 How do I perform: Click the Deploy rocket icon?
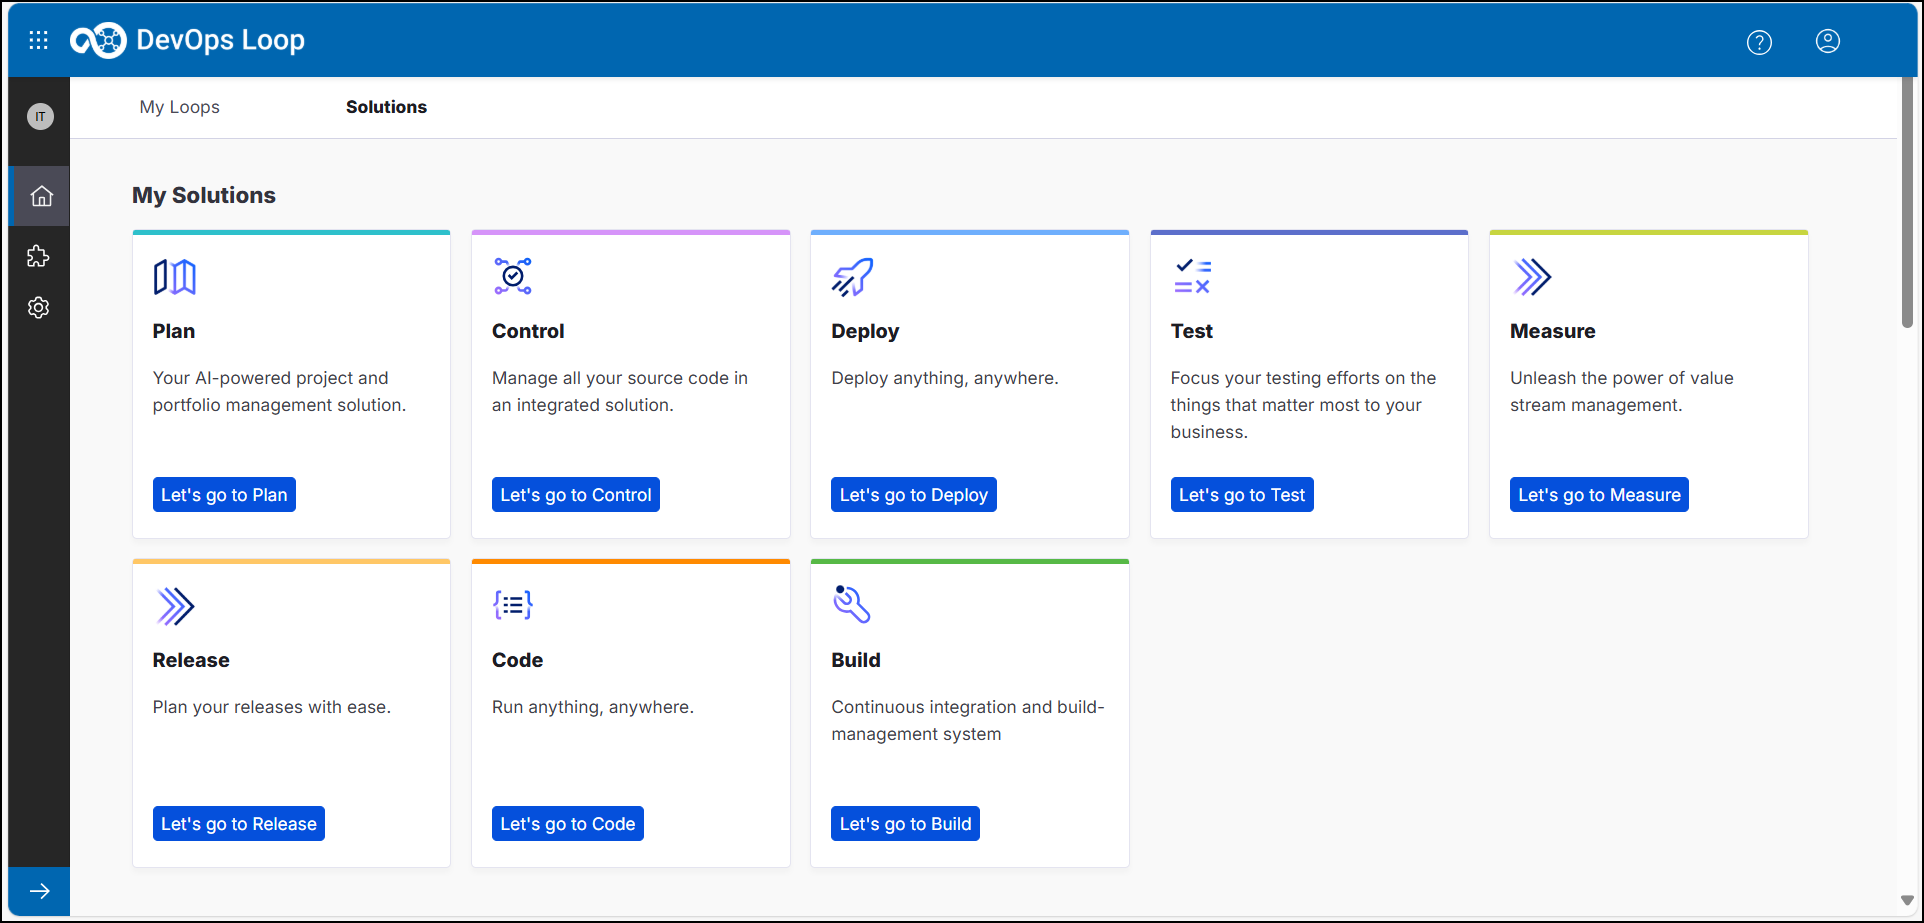click(x=851, y=276)
